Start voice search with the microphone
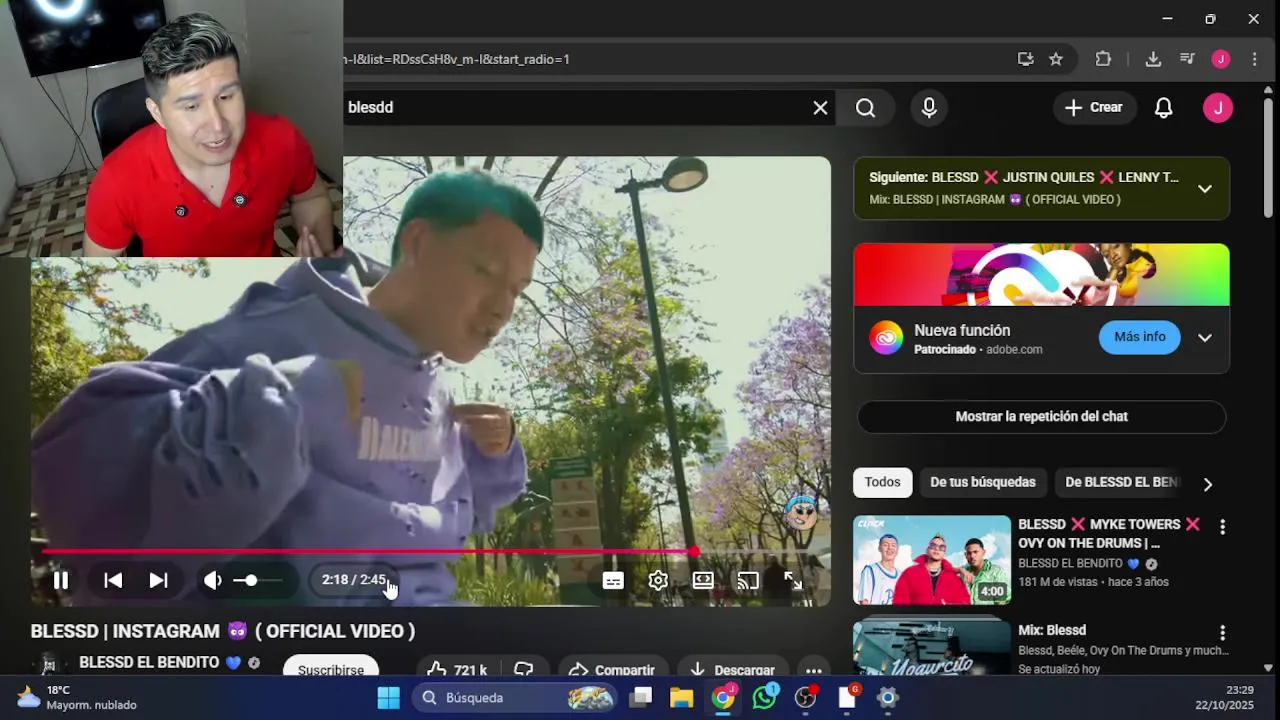The width and height of the screenshot is (1280, 720). point(929,108)
